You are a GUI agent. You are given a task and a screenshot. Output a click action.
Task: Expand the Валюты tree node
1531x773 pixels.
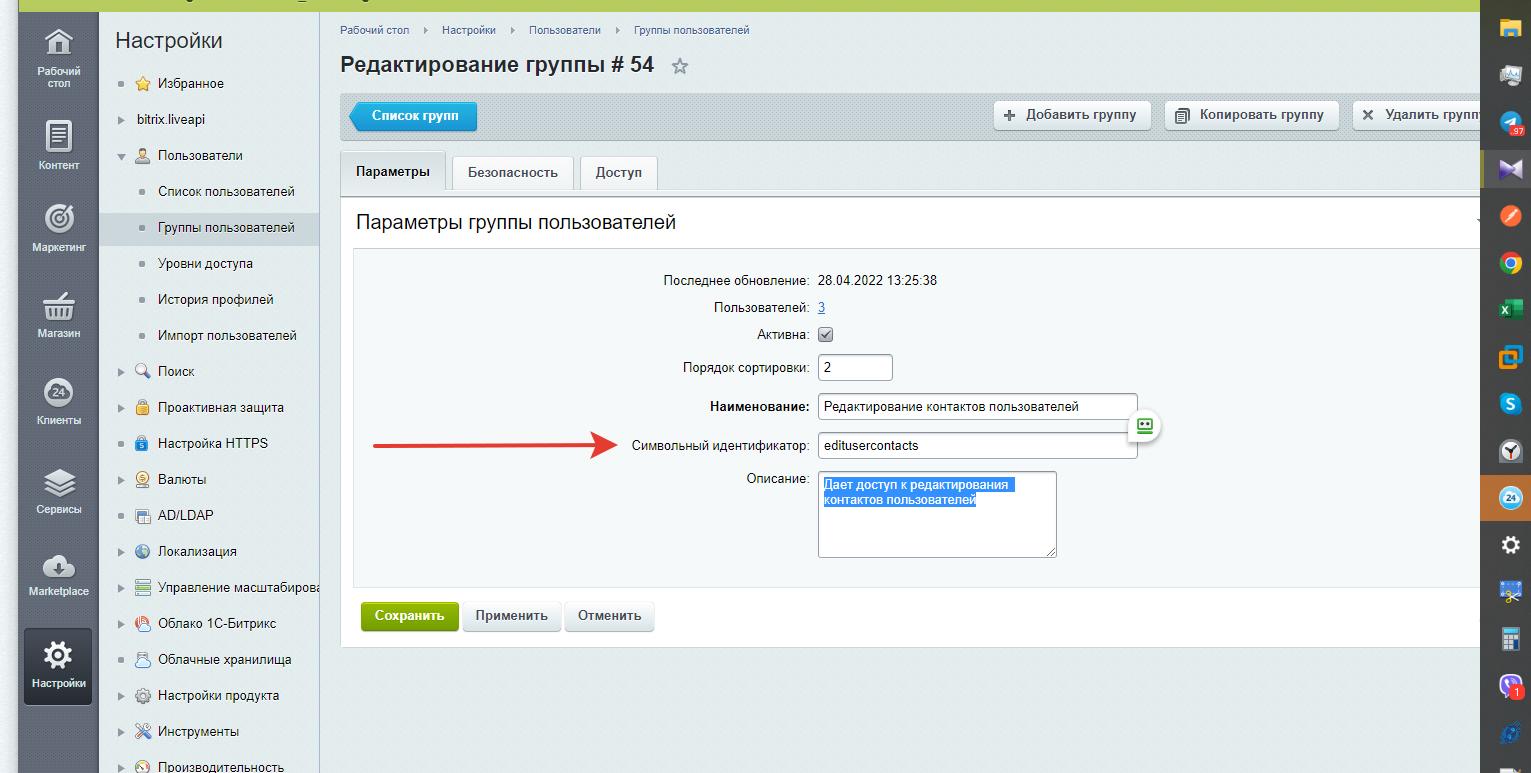122,480
